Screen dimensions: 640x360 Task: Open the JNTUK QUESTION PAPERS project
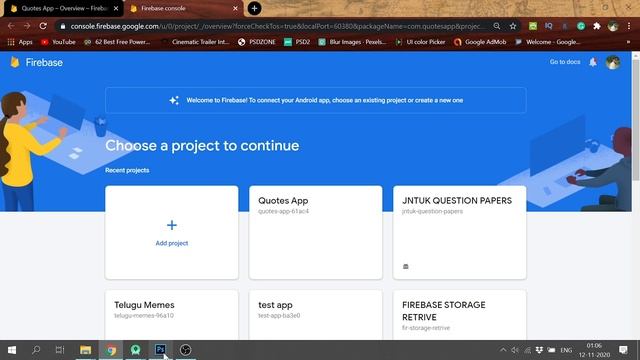click(x=460, y=233)
